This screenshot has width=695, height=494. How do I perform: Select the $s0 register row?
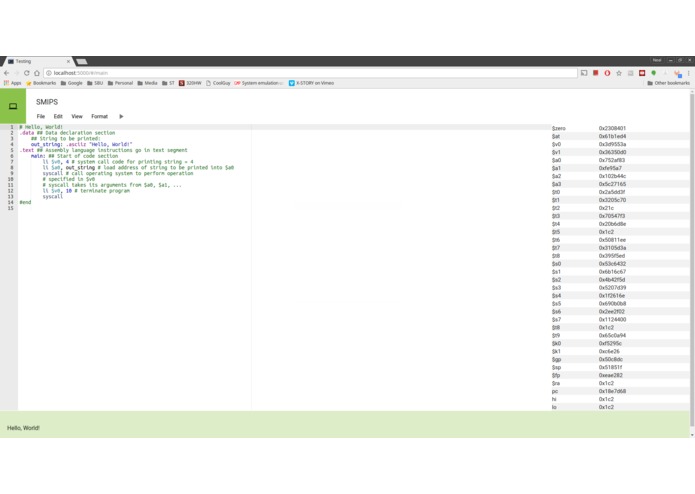pyautogui.click(x=620, y=264)
